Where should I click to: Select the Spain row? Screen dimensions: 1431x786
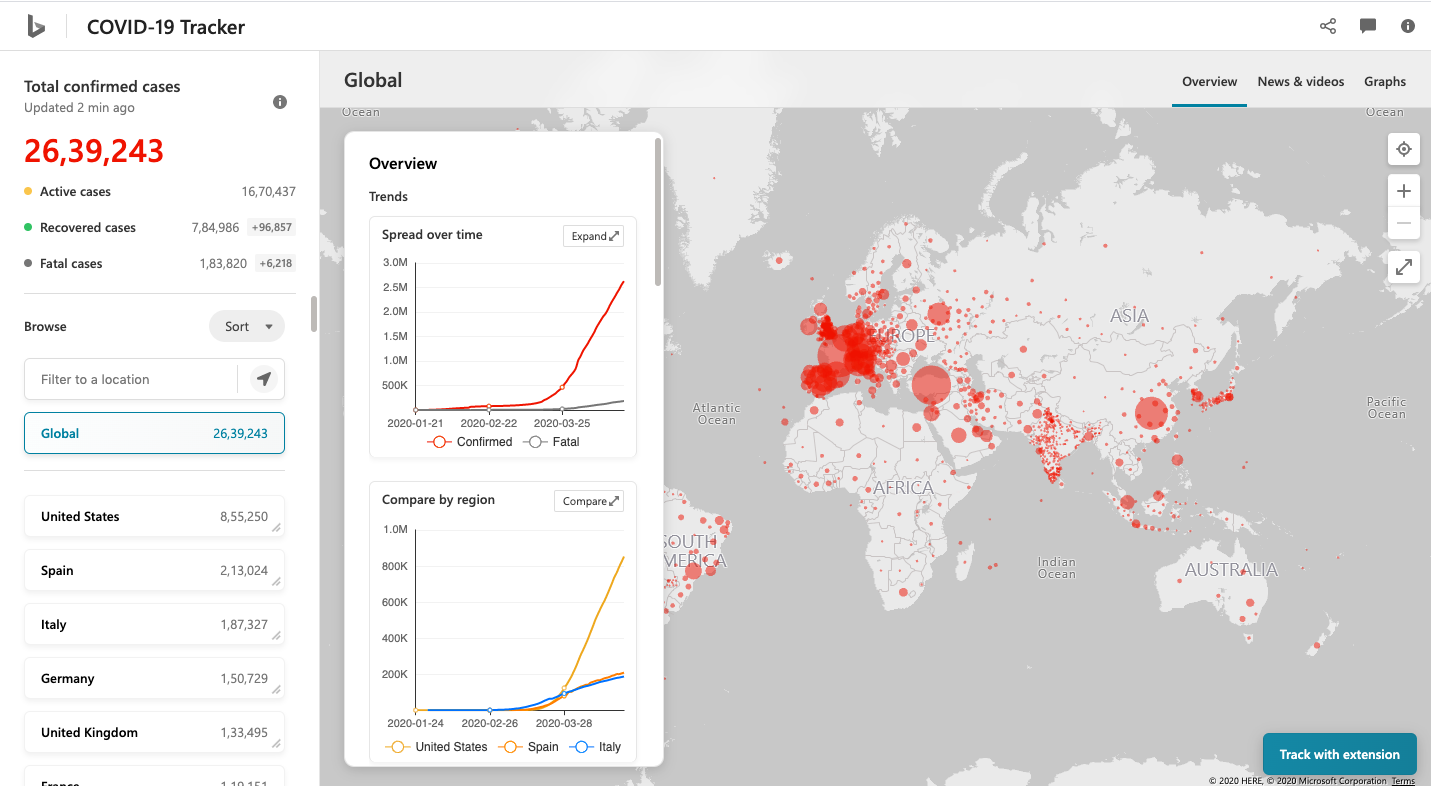click(154, 571)
